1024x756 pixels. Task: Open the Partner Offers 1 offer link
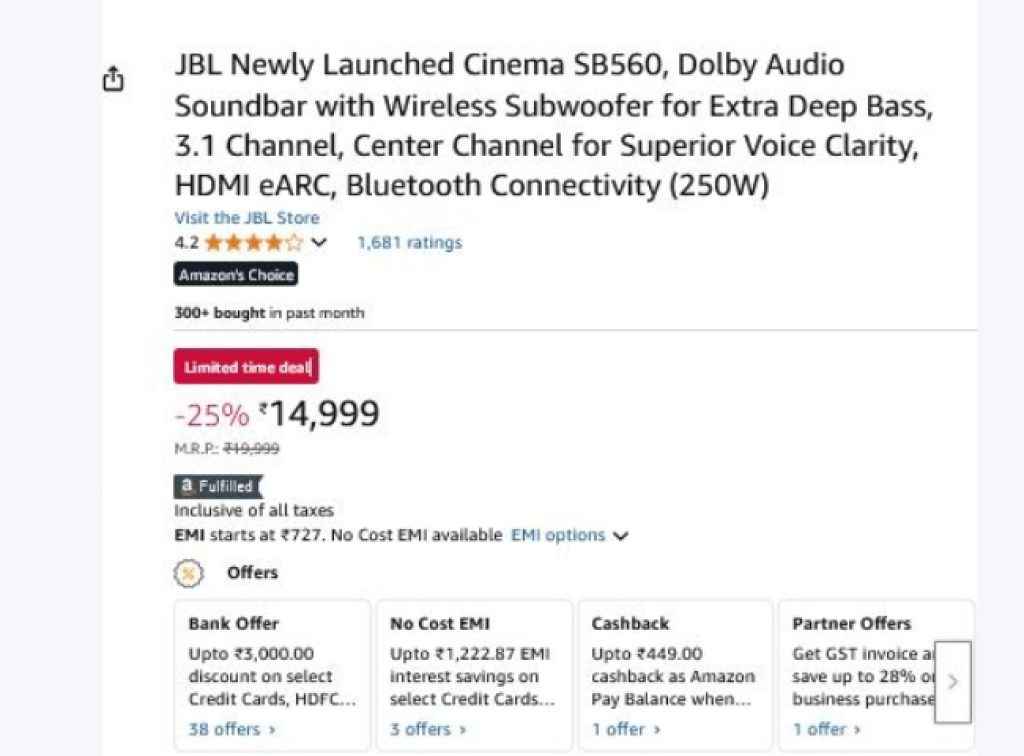[x=820, y=729]
